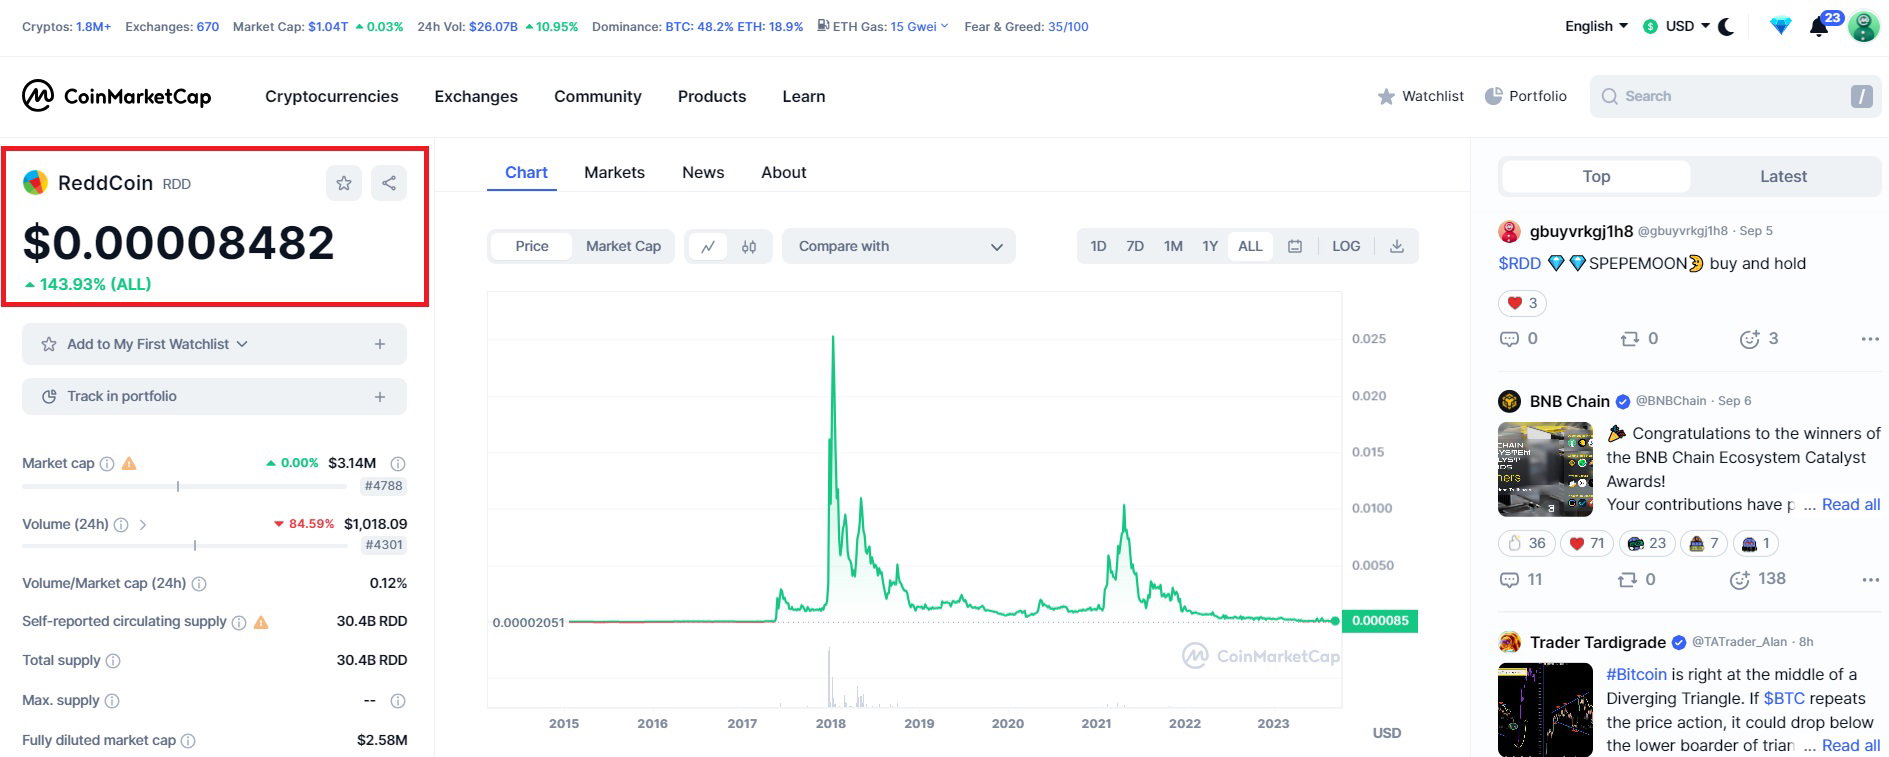Open more options on BNB Chain post
1889x757 pixels.
tap(1870, 580)
